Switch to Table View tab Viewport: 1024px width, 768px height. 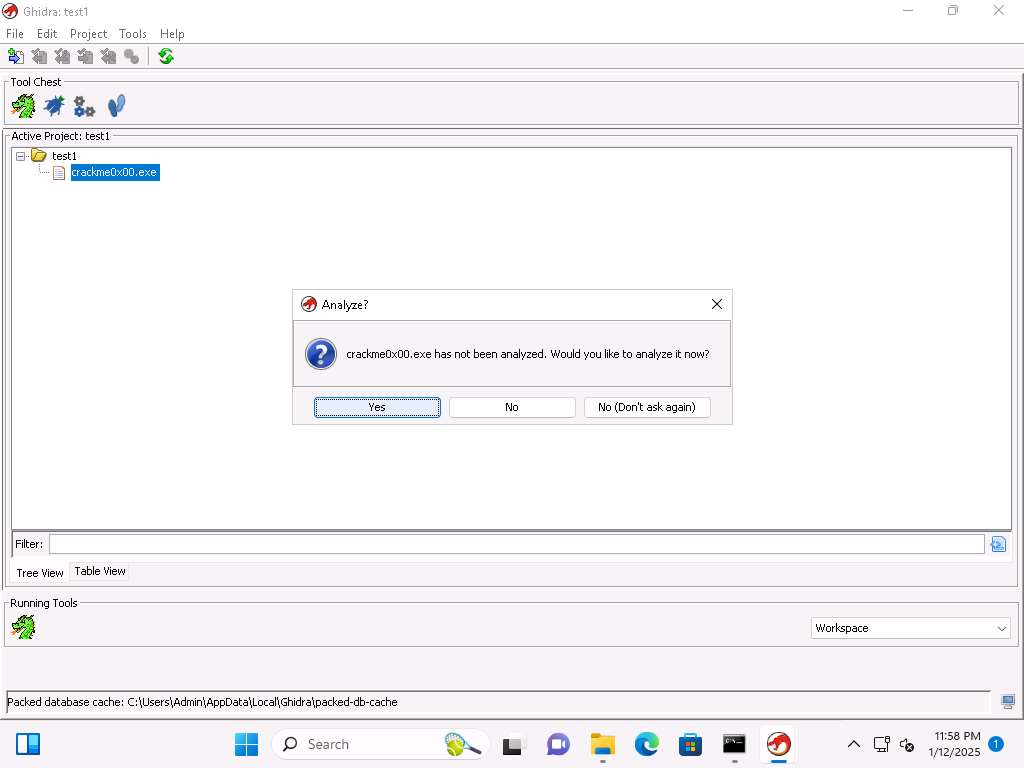pyautogui.click(x=100, y=571)
